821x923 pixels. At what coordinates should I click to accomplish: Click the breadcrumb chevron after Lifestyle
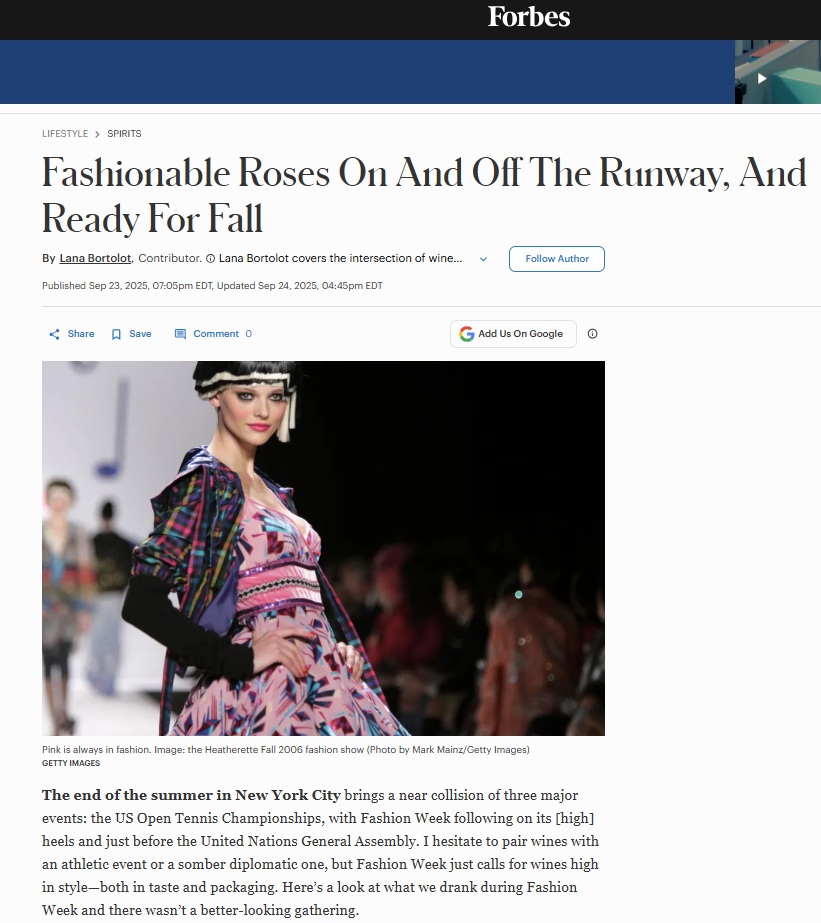click(97, 134)
